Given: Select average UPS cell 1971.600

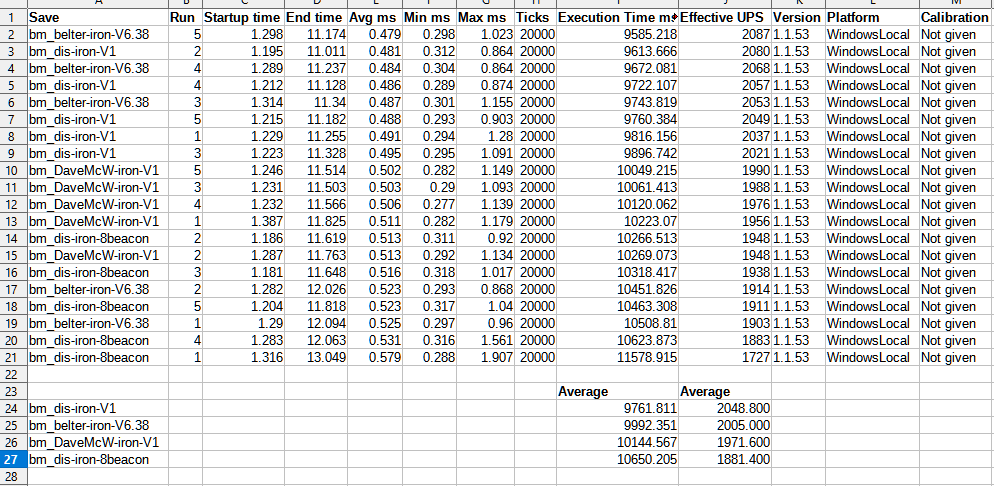Looking at the screenshot, I should pos(725,442).
